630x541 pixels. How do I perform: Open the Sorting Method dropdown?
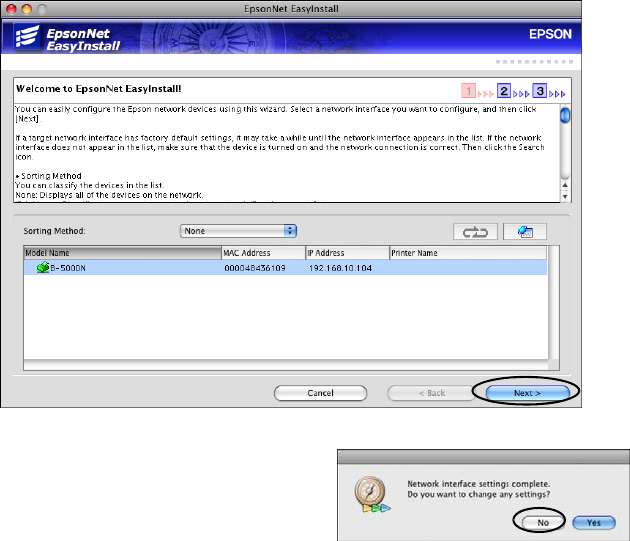(239, 230)
